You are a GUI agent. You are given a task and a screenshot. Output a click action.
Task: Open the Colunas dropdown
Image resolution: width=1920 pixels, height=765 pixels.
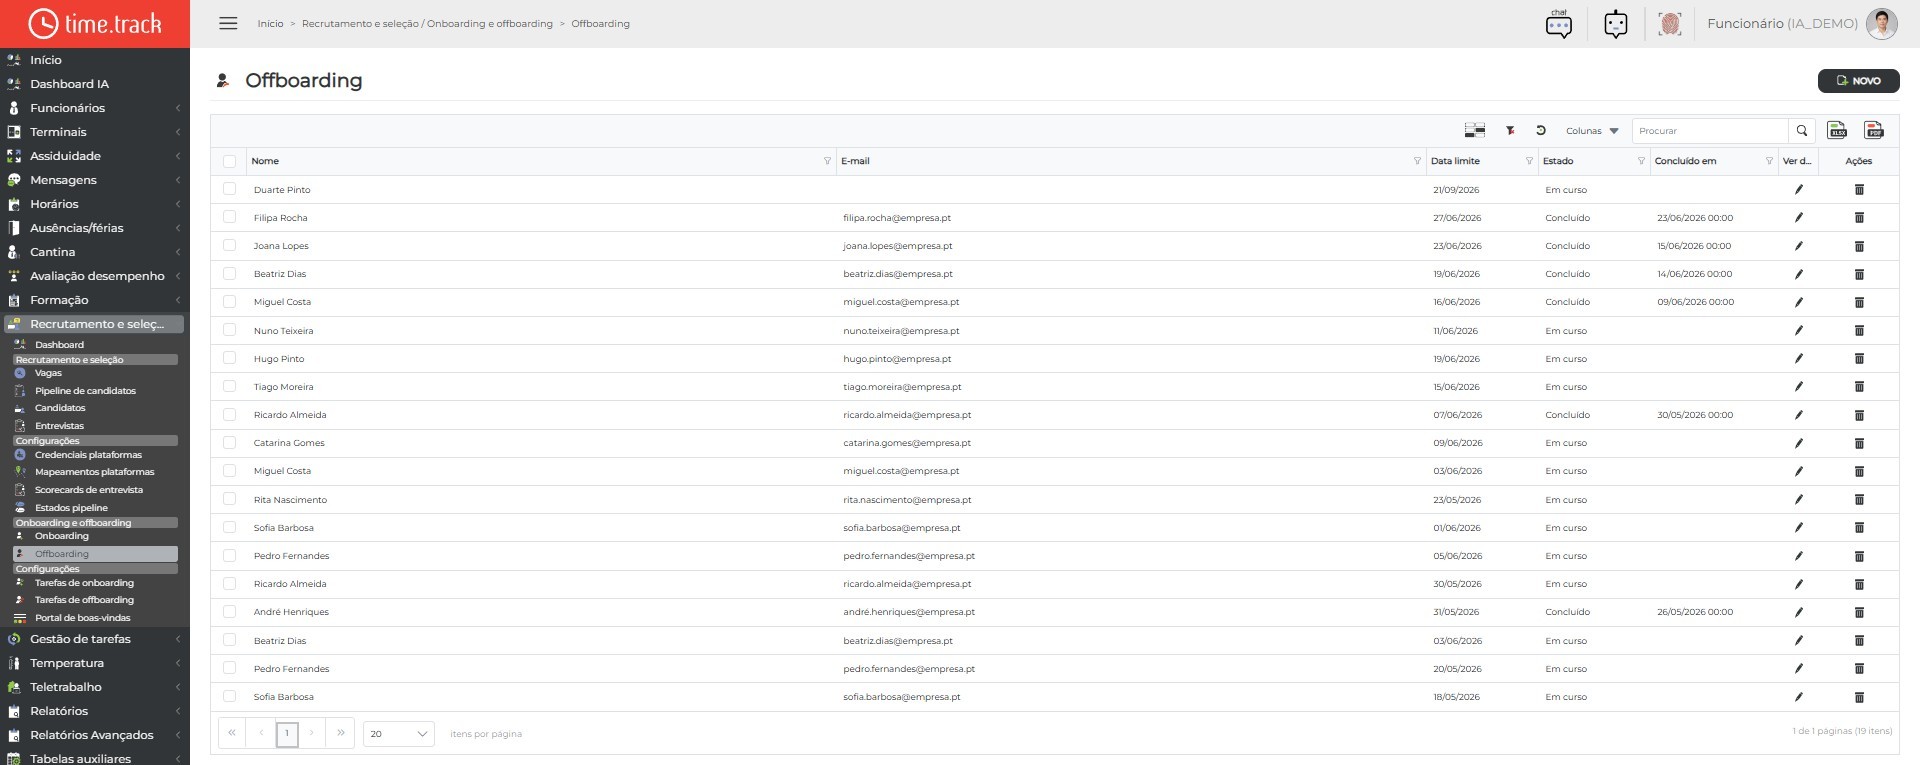1592,131
